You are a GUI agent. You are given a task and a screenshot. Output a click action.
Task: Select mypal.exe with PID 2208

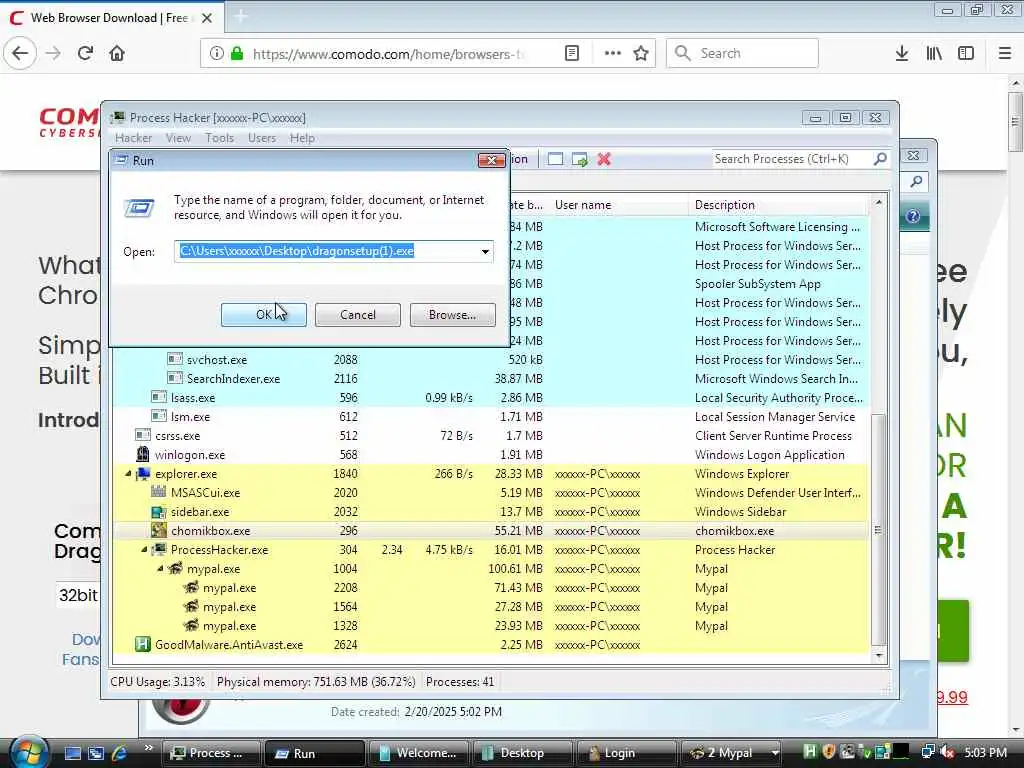click(x=492, y=588)
